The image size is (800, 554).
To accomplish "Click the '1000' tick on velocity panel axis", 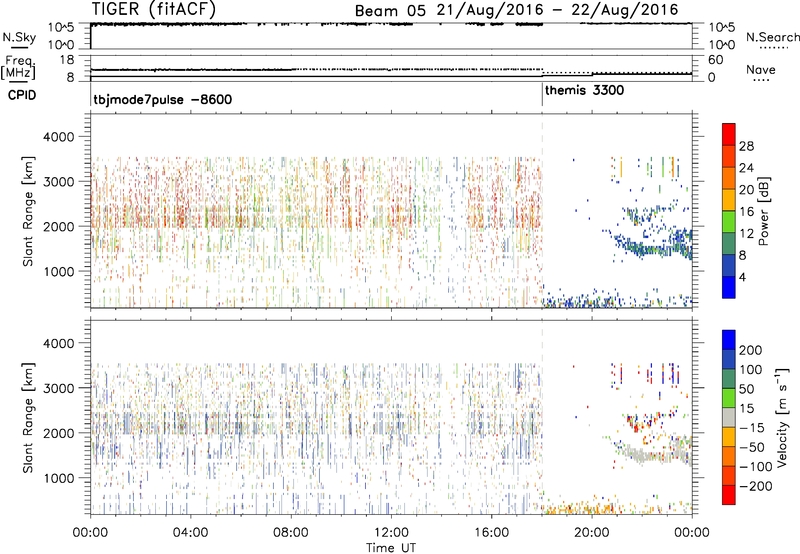I will (x=58, y=478).
